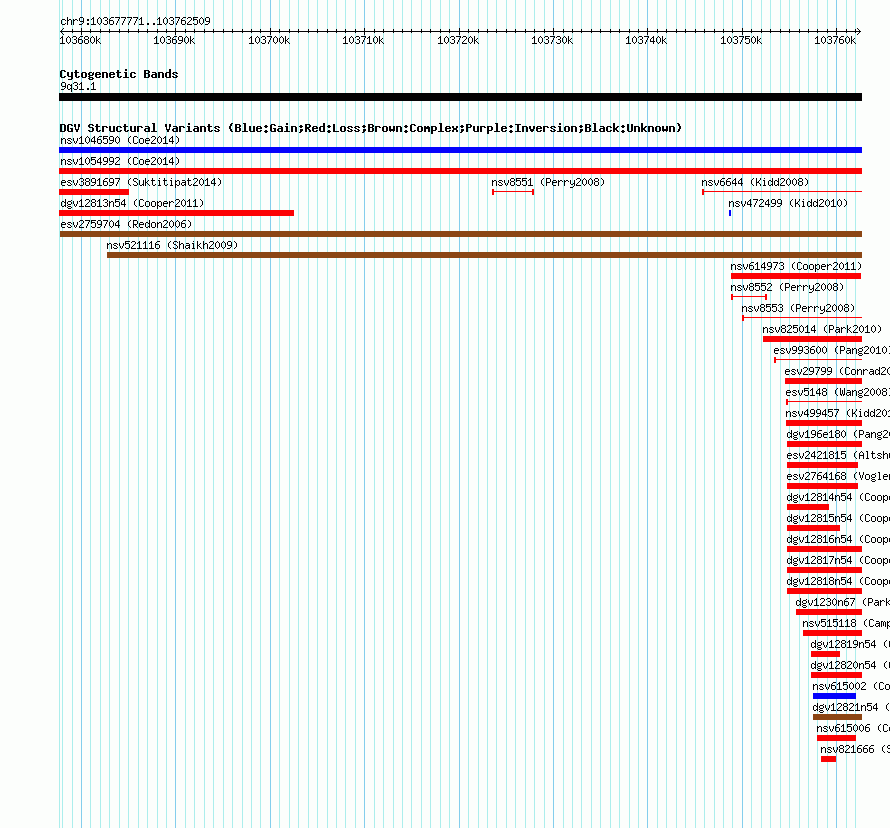Open the dgv12821n54 variant label
Screen dimensions: 890x828
(x=851, y=707)
